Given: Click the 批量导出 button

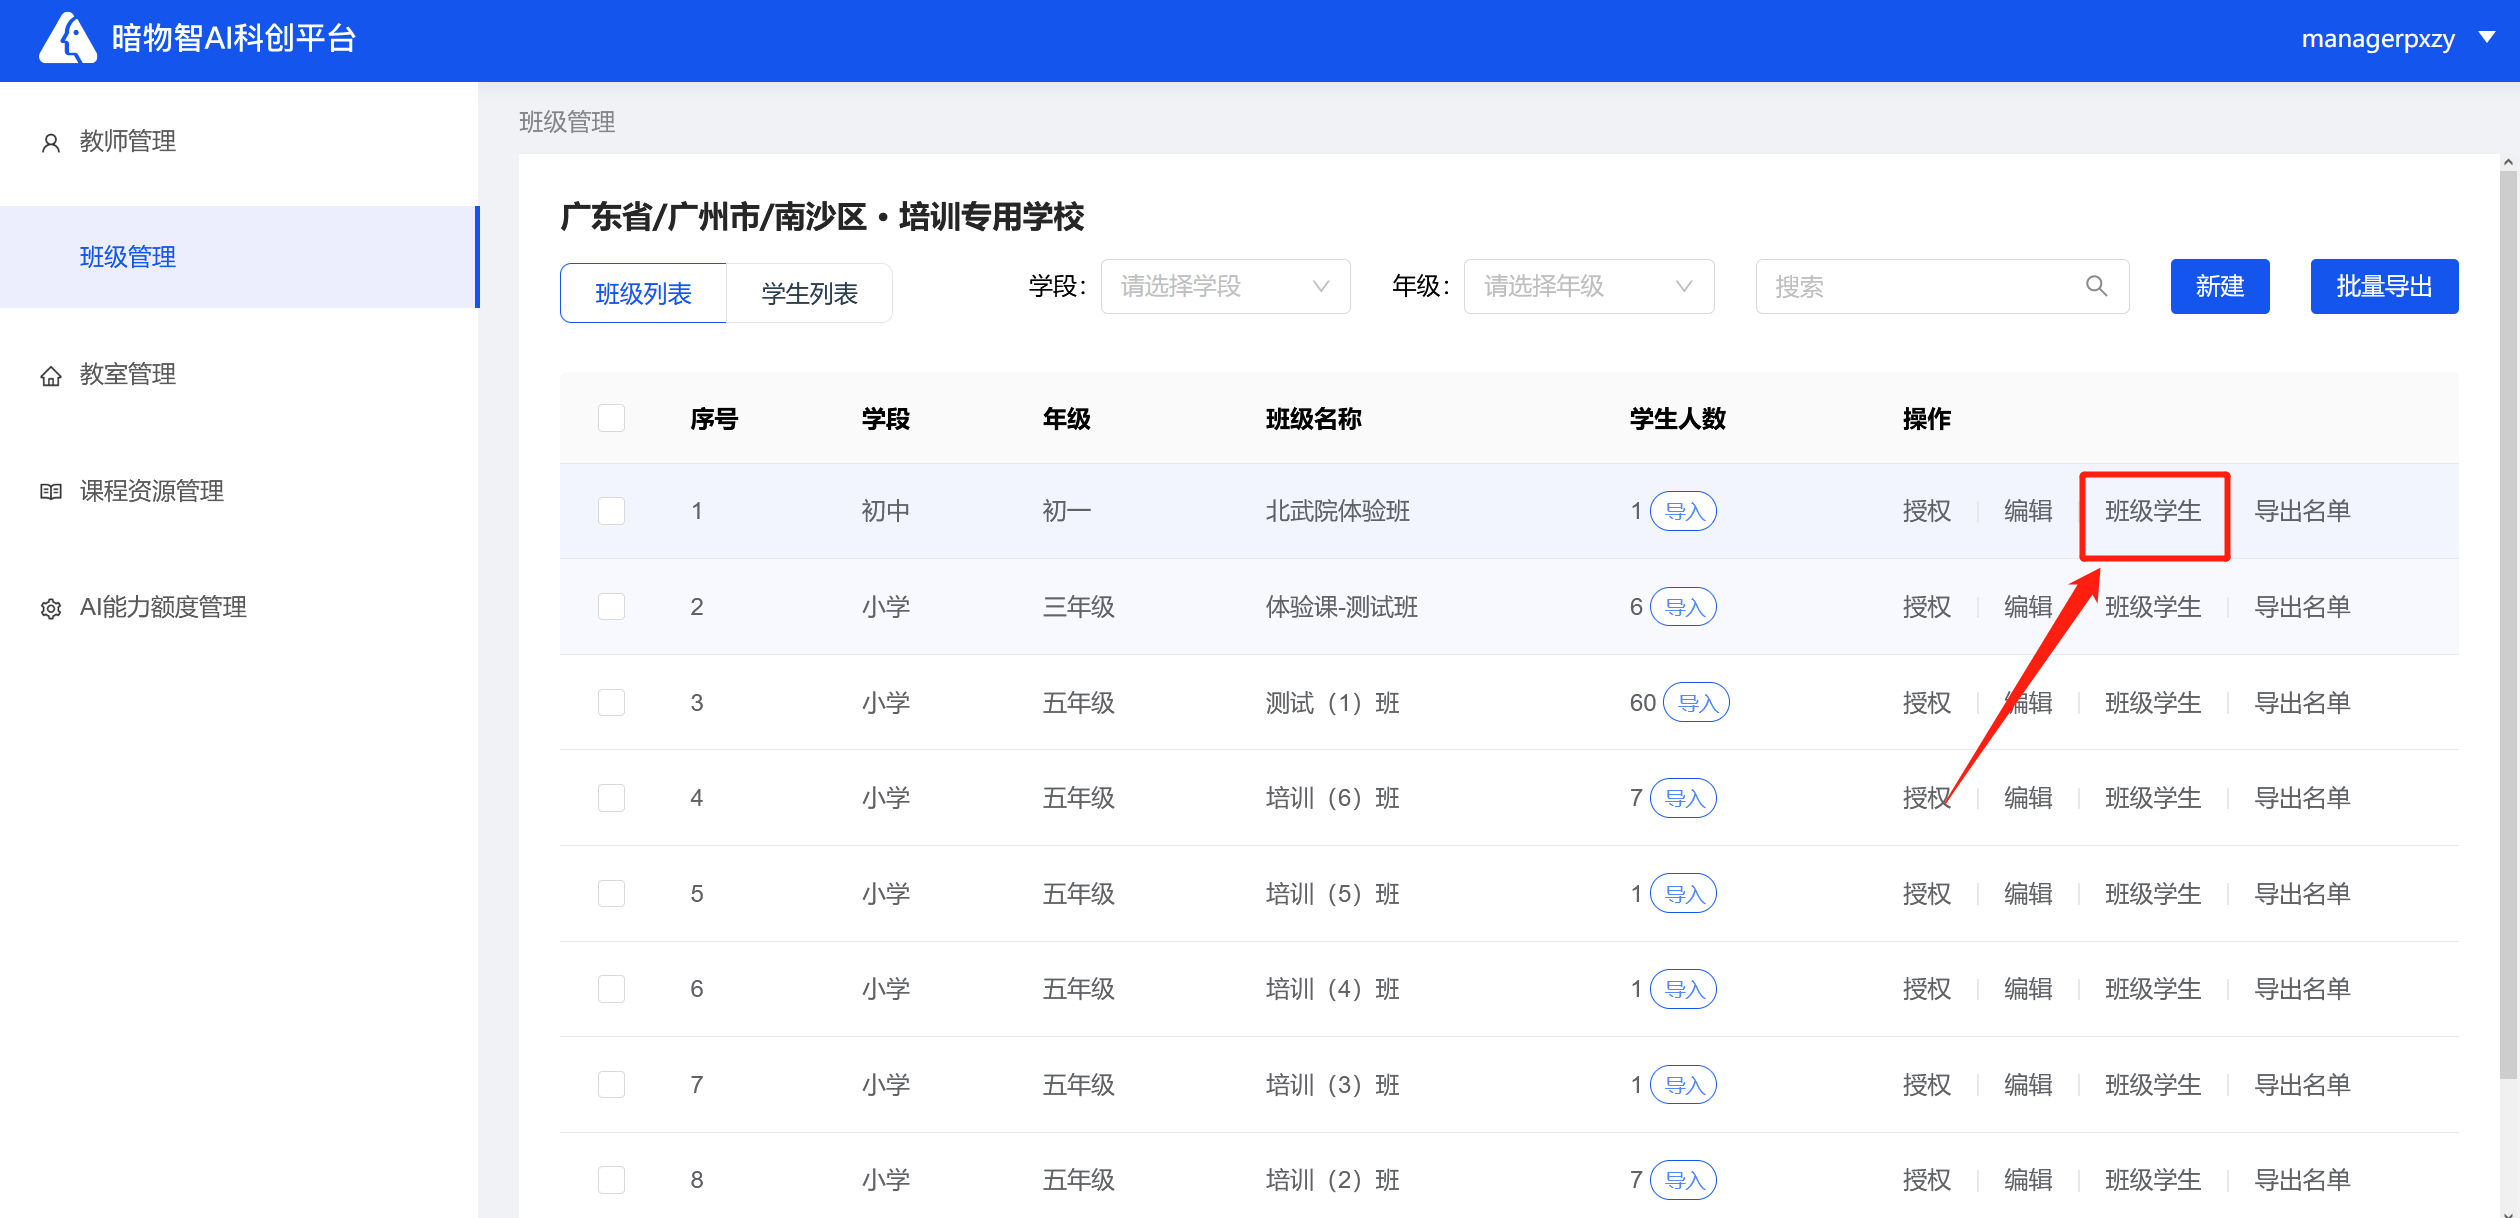Looking at the screenshot, I should click(x=2383, y=287).
